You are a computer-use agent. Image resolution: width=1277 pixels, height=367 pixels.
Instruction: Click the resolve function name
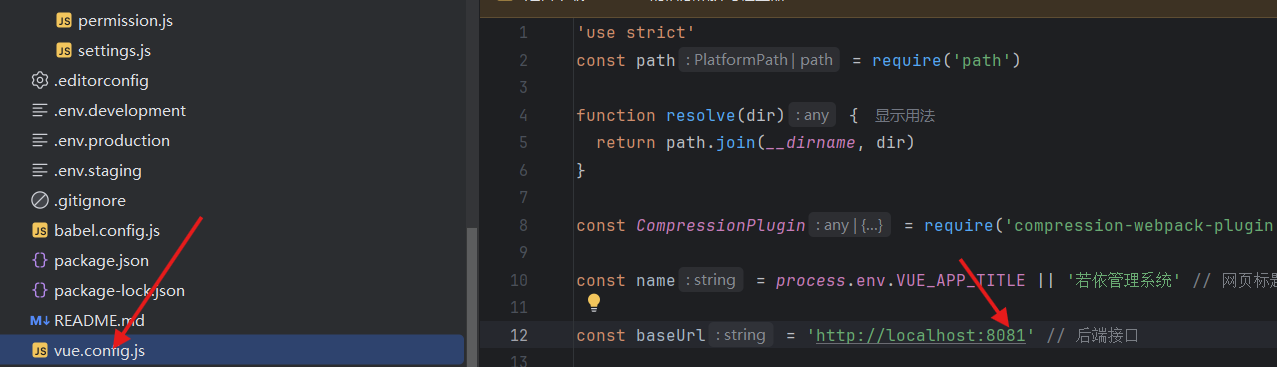(700, 115)
